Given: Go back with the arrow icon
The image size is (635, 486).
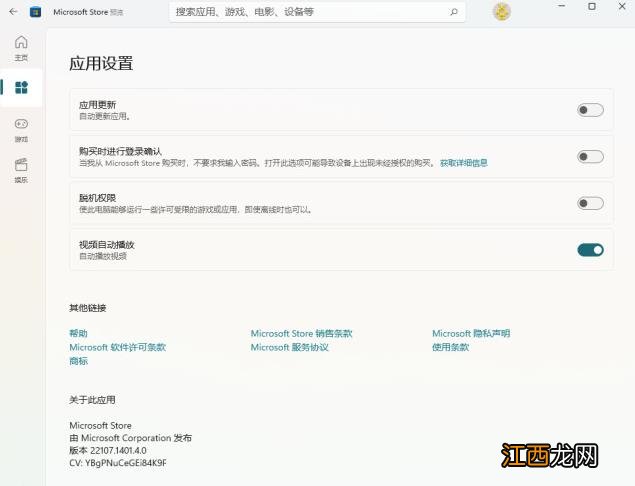Looking at the screenshot, I should pos(13,12).
